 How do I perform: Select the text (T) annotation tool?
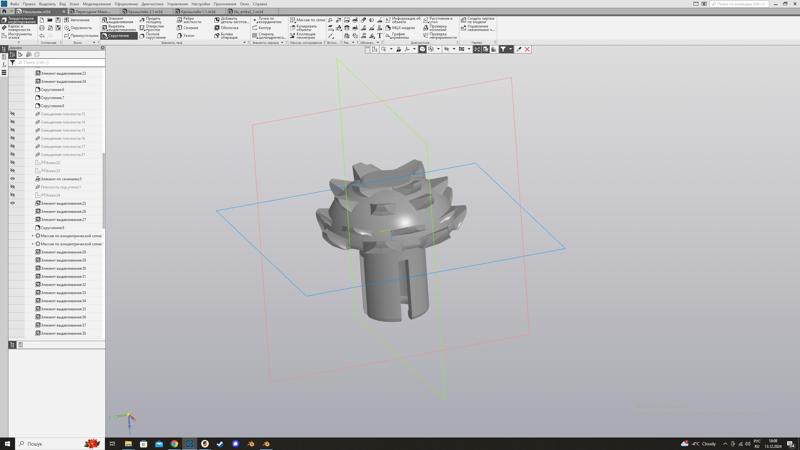click(380, 36)
